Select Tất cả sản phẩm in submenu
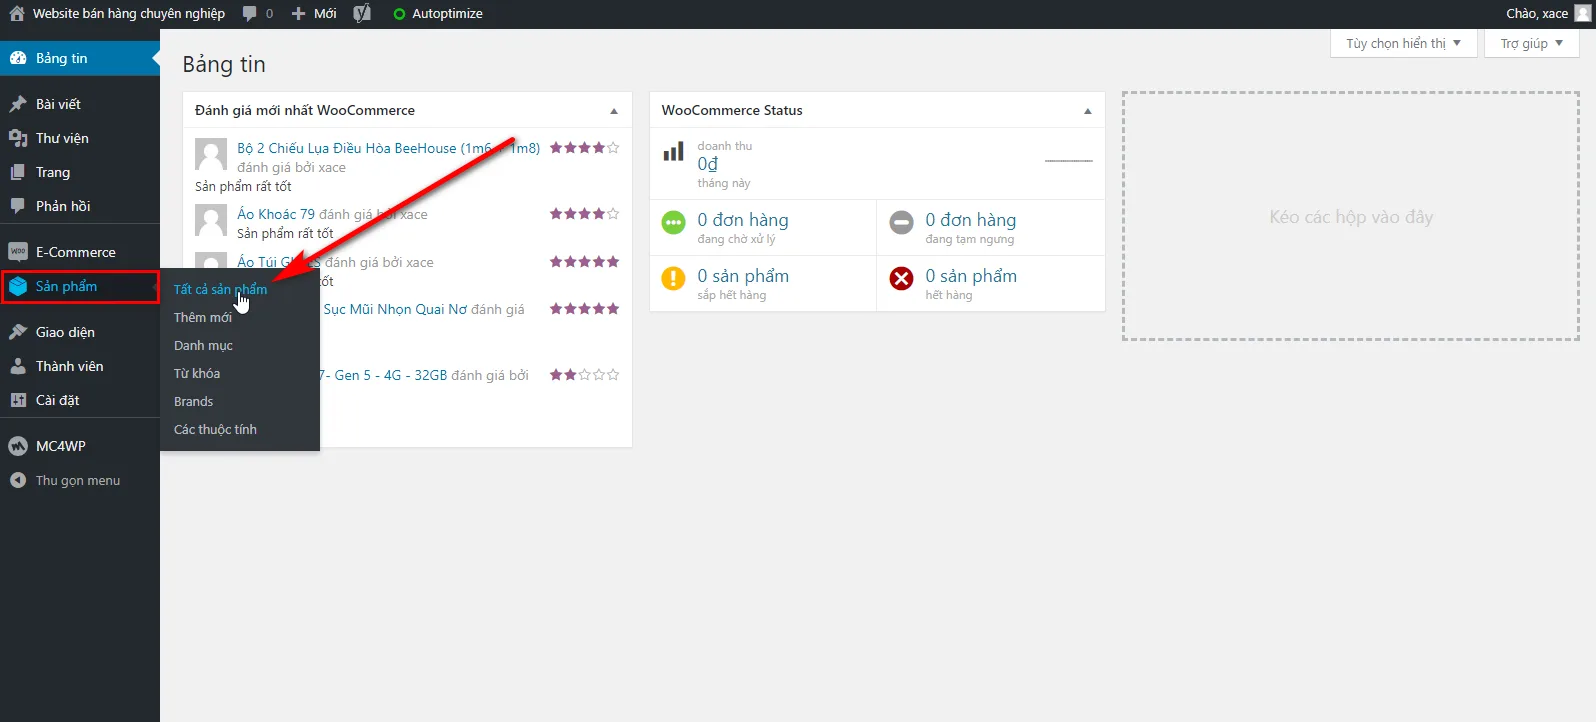 coord(220,289)
